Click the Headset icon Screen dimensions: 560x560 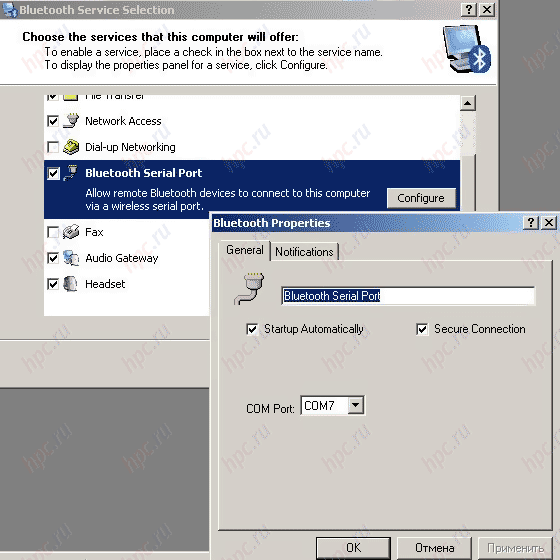coord(70,284)
